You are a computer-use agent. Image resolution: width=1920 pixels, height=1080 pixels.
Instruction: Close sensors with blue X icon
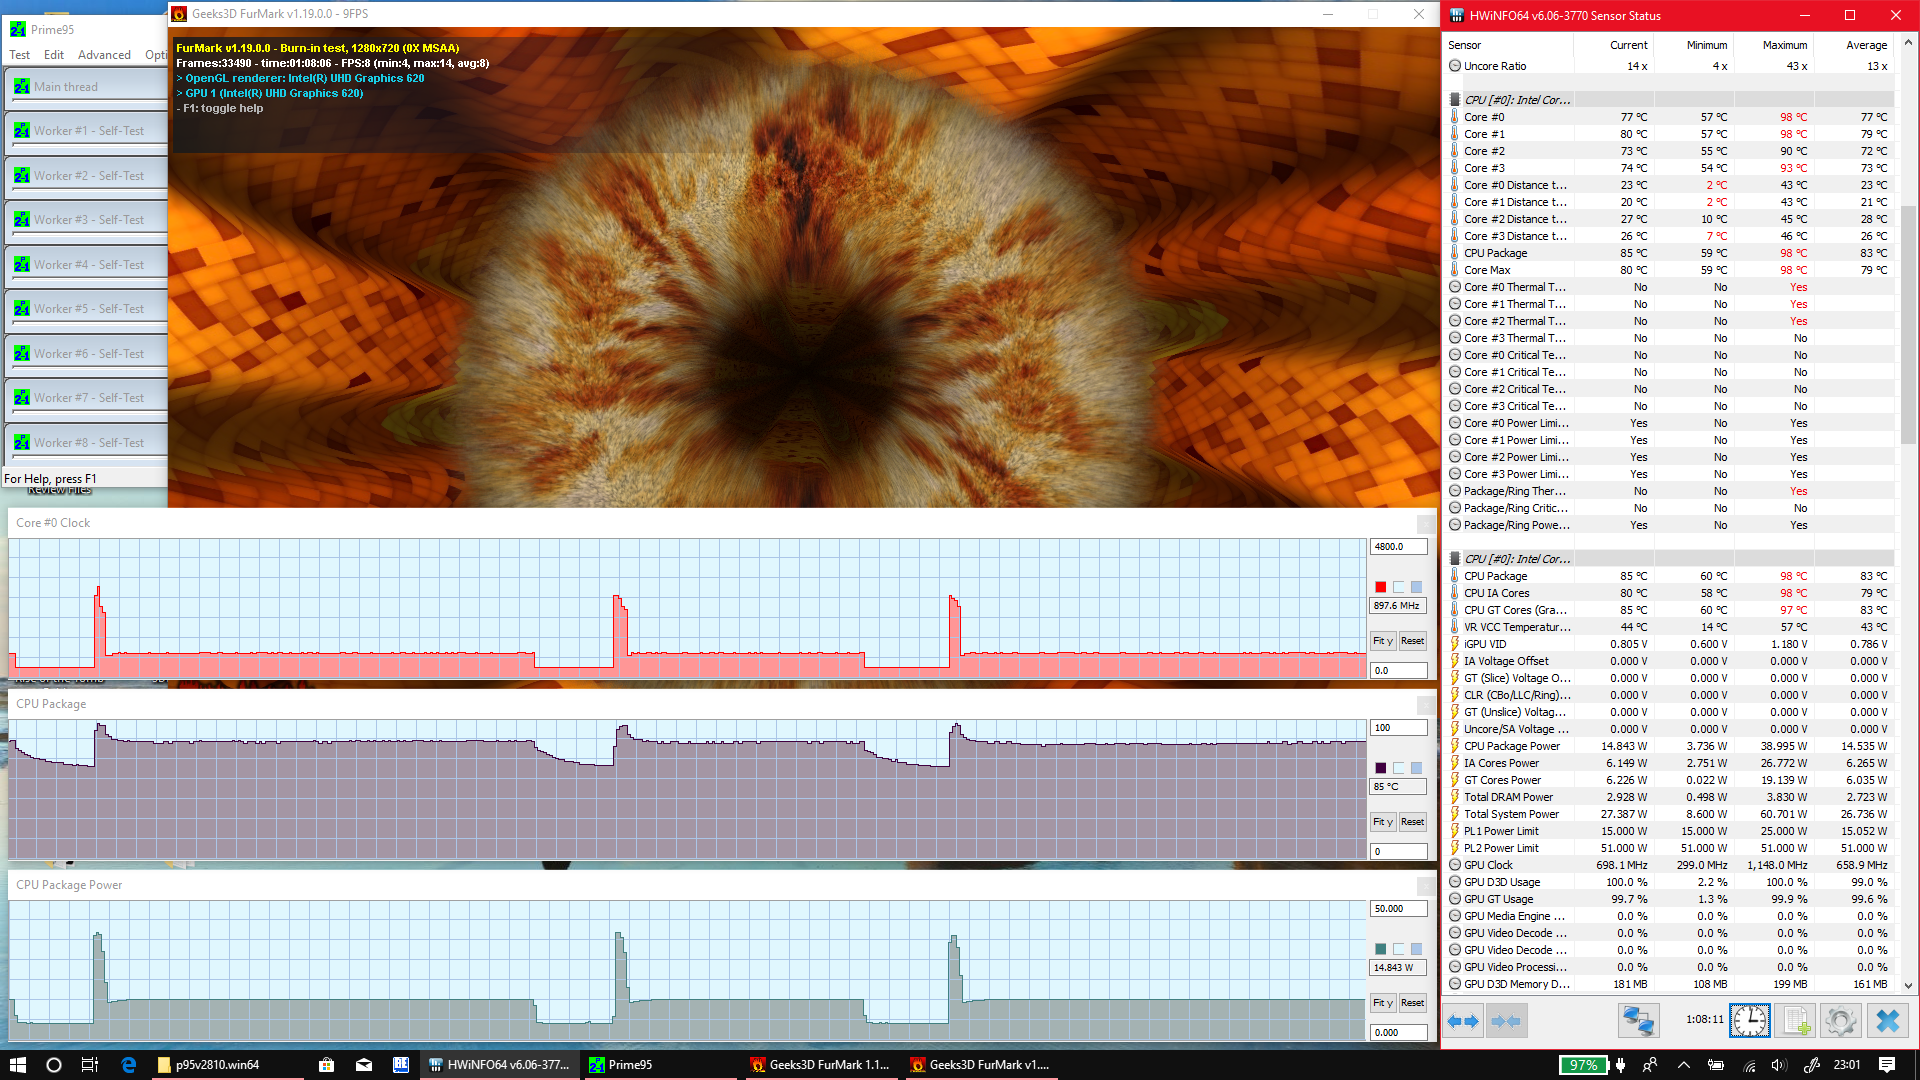coord(1887,1021)
